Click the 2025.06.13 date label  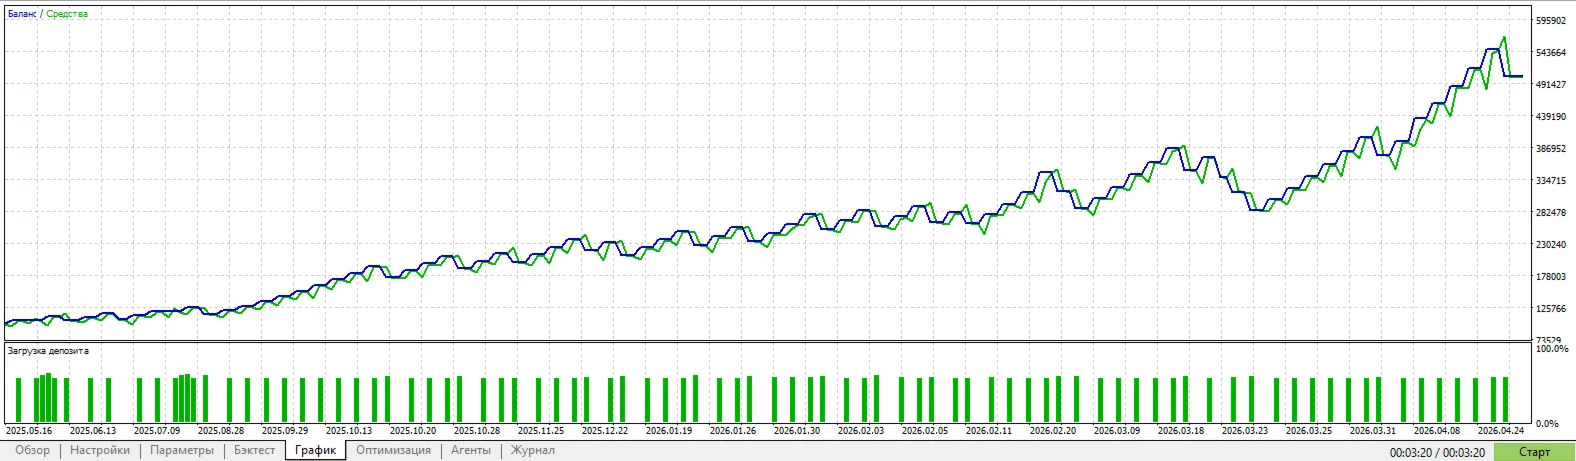click(x=93, y=431)
